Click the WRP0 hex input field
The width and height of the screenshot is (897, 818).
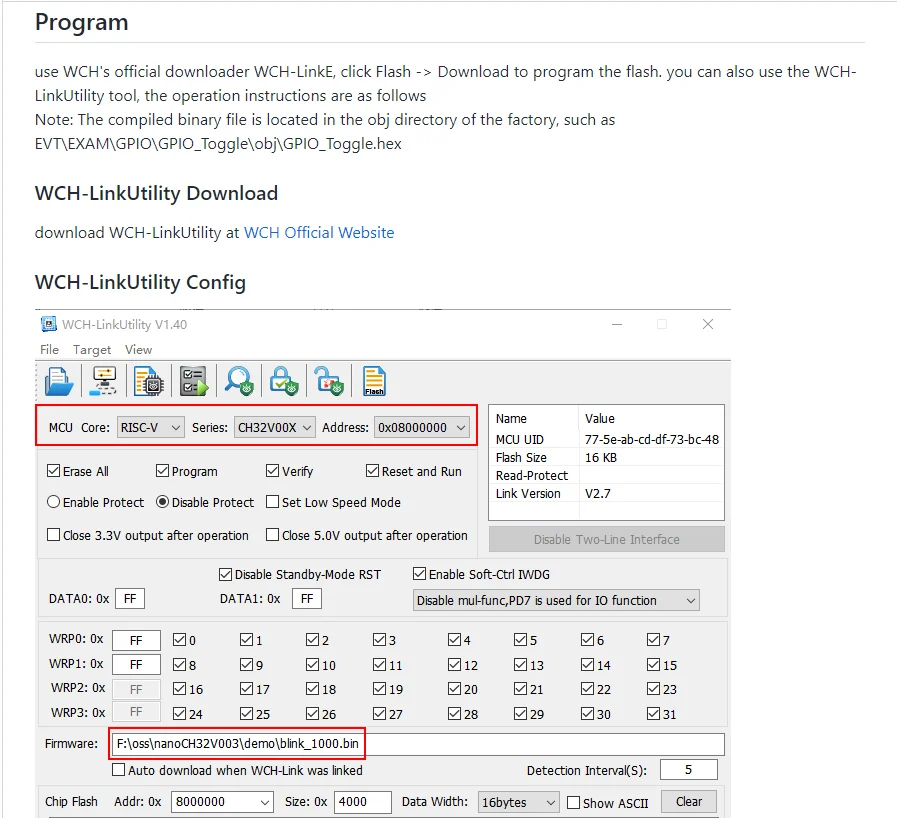136,640
